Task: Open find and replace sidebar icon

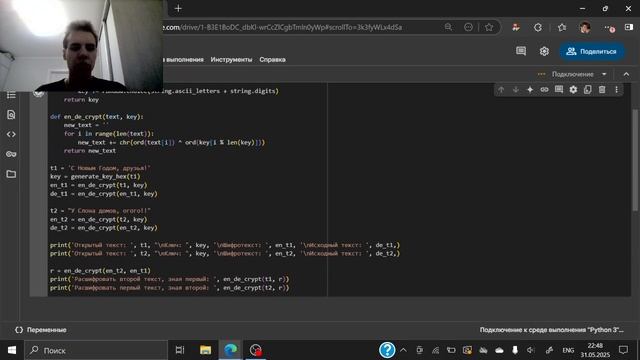Action: pos(11,115)
